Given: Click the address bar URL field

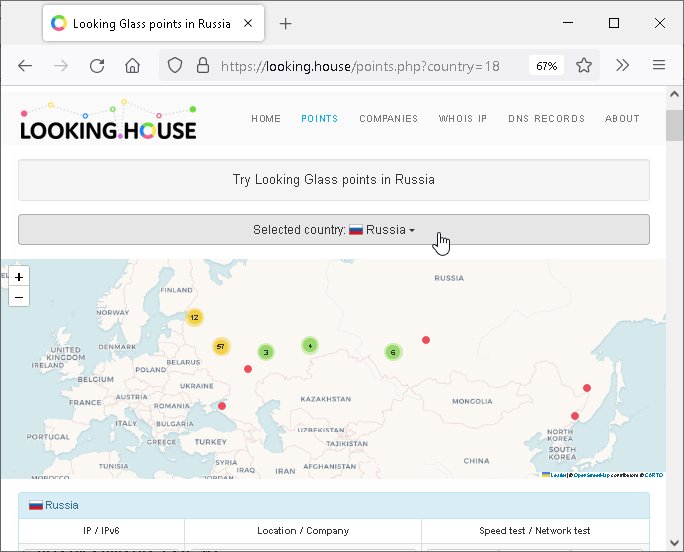Looking at the screenshot, I should pos(360,65).
